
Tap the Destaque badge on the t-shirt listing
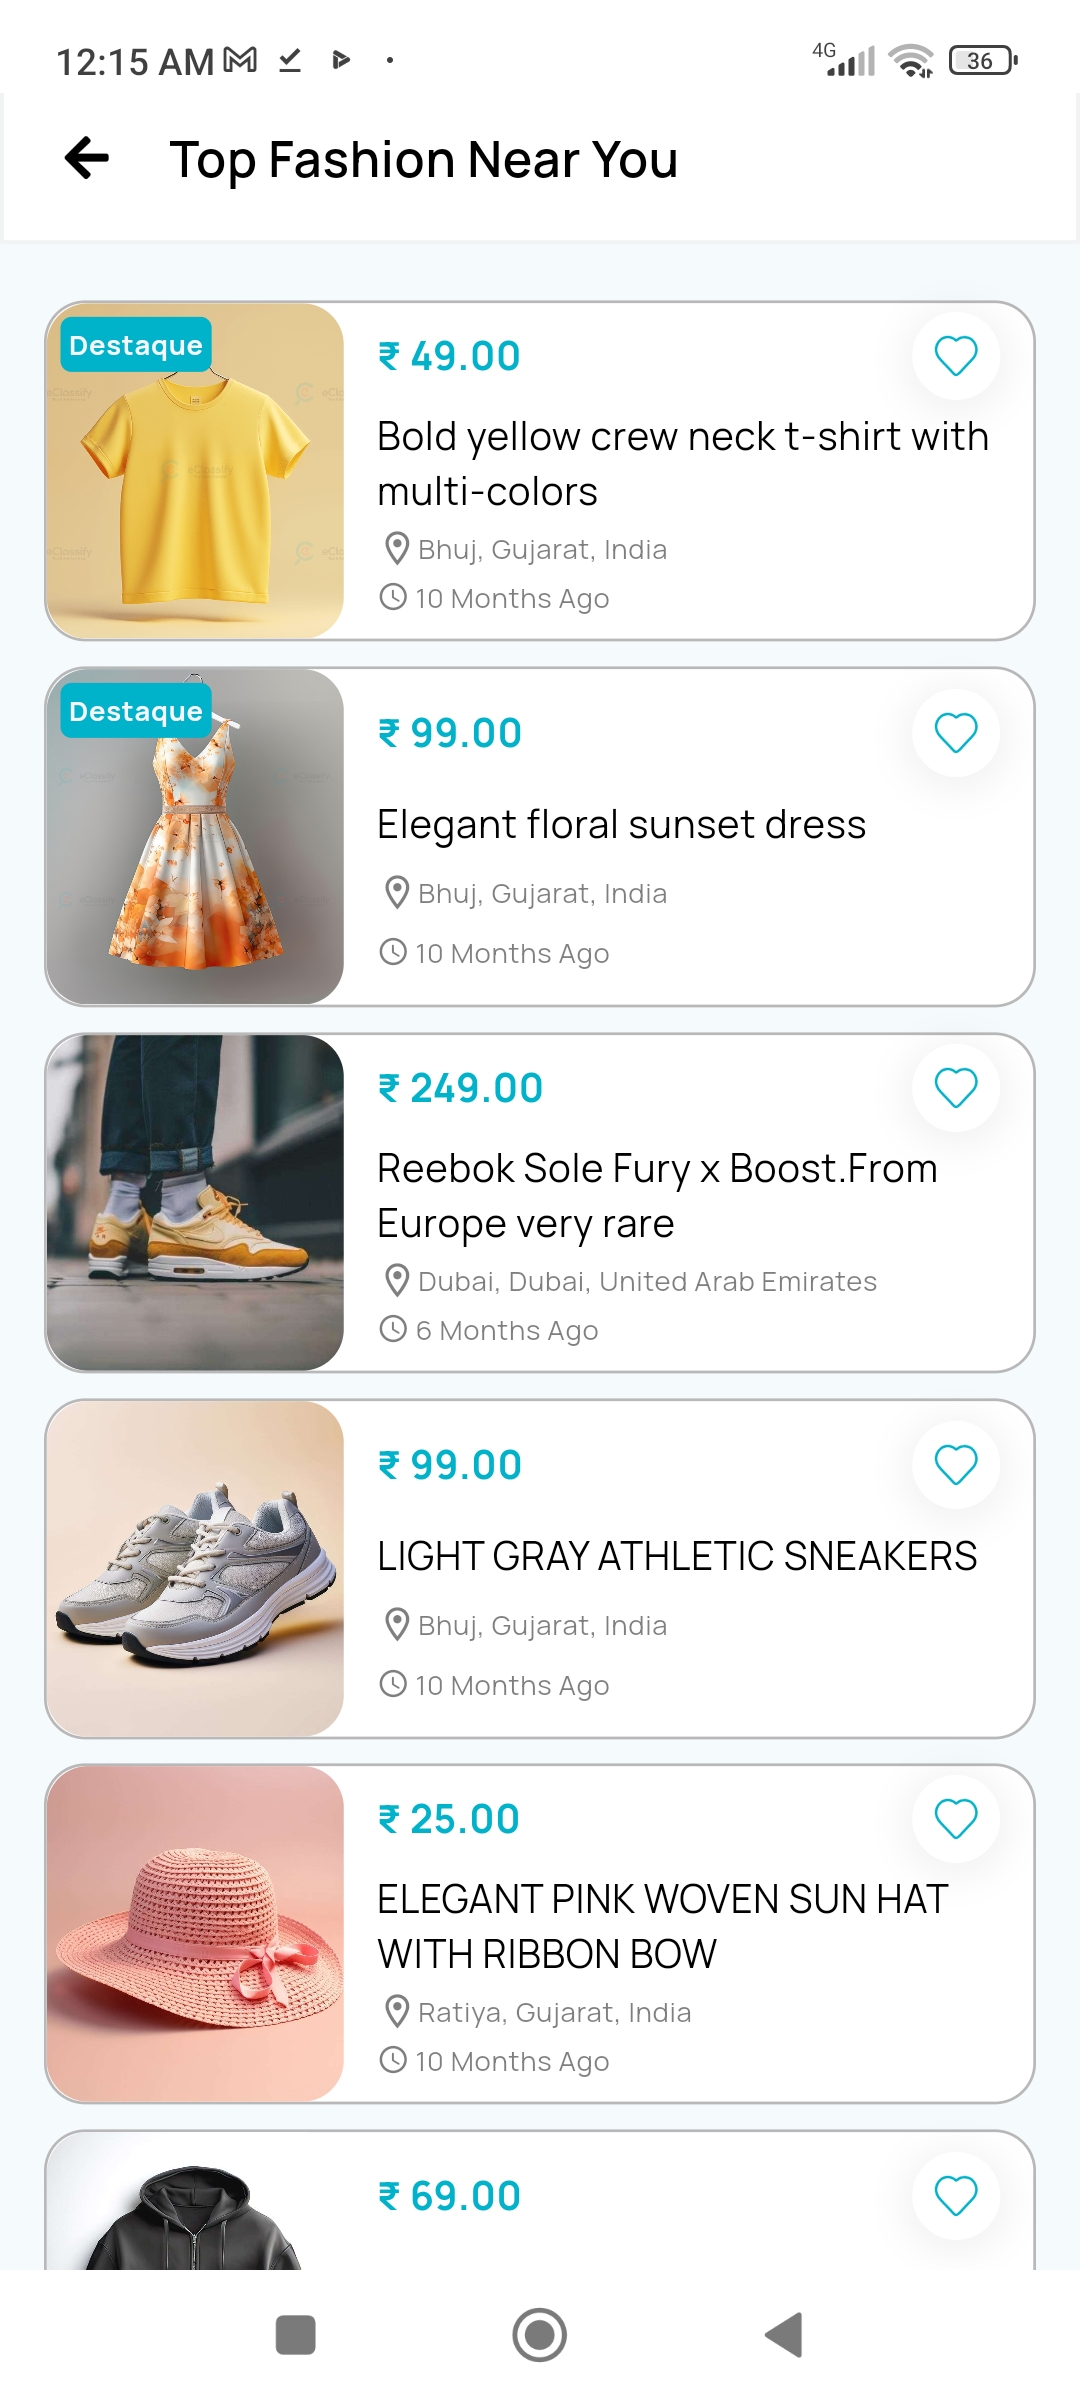pos(135,344)
